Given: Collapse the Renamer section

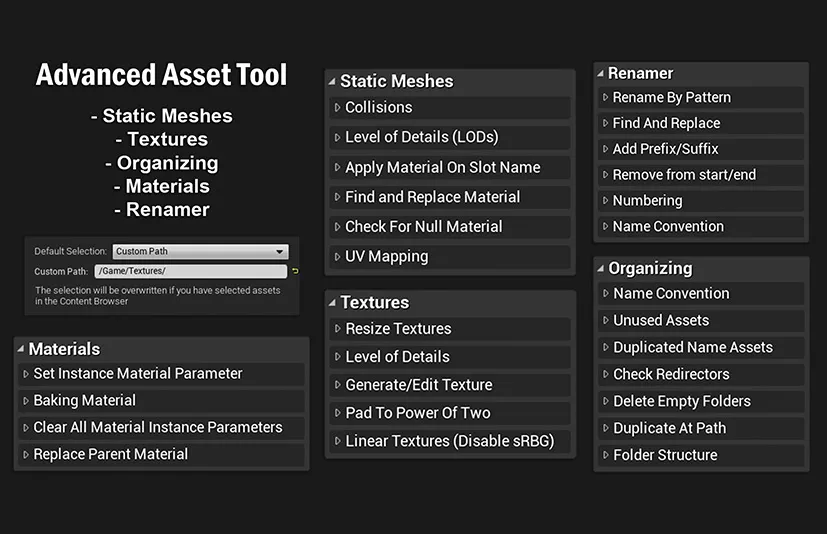Looking at the screenshot, I should (600, 74).
